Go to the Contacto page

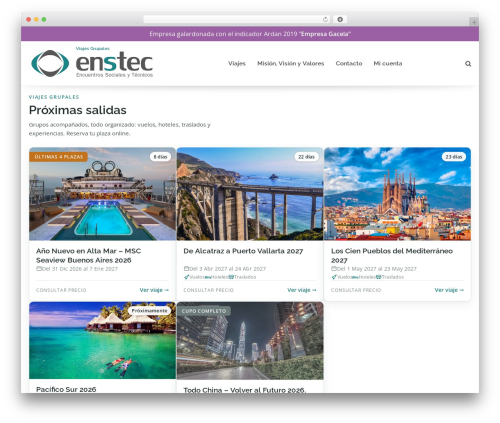[x=349, y=63]
